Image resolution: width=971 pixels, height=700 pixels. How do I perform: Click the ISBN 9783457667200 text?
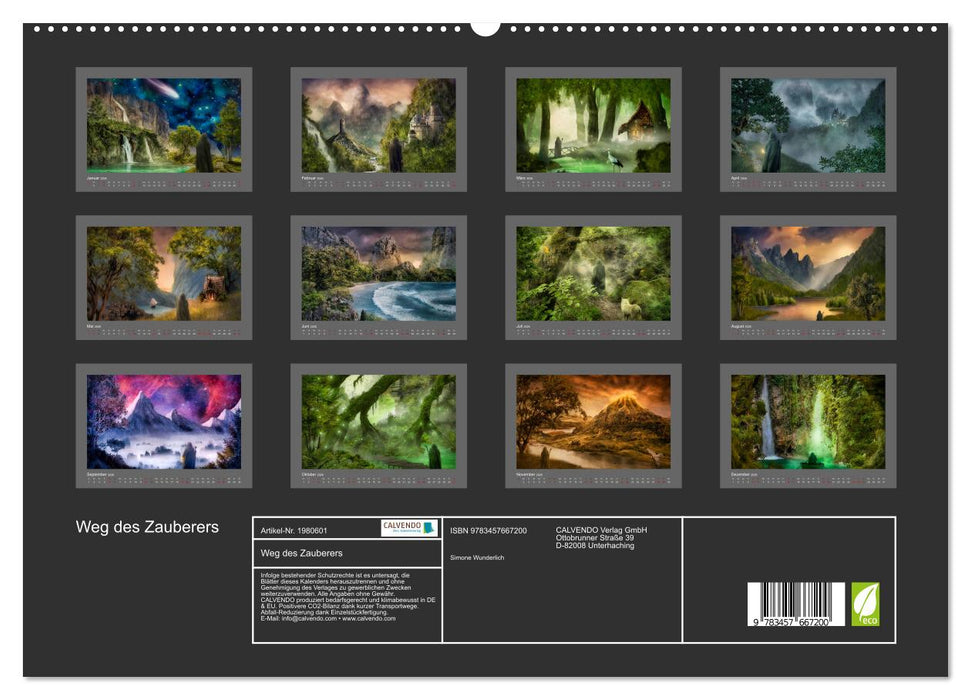coord(489,531)
